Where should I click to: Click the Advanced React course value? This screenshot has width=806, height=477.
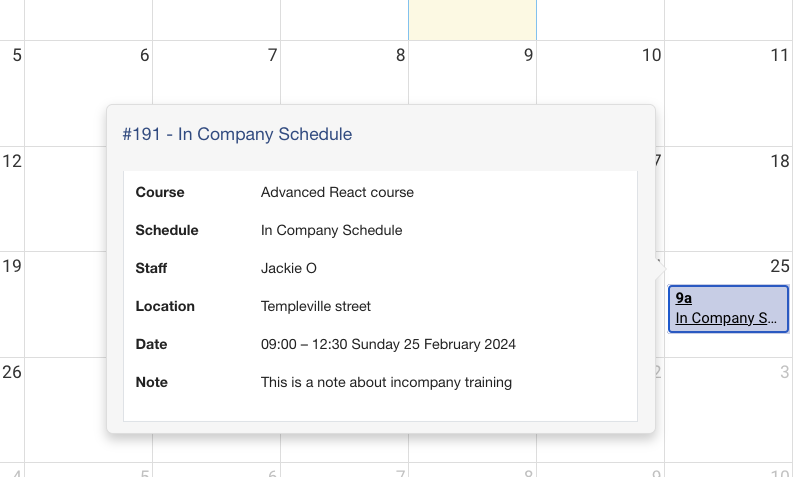337,192
